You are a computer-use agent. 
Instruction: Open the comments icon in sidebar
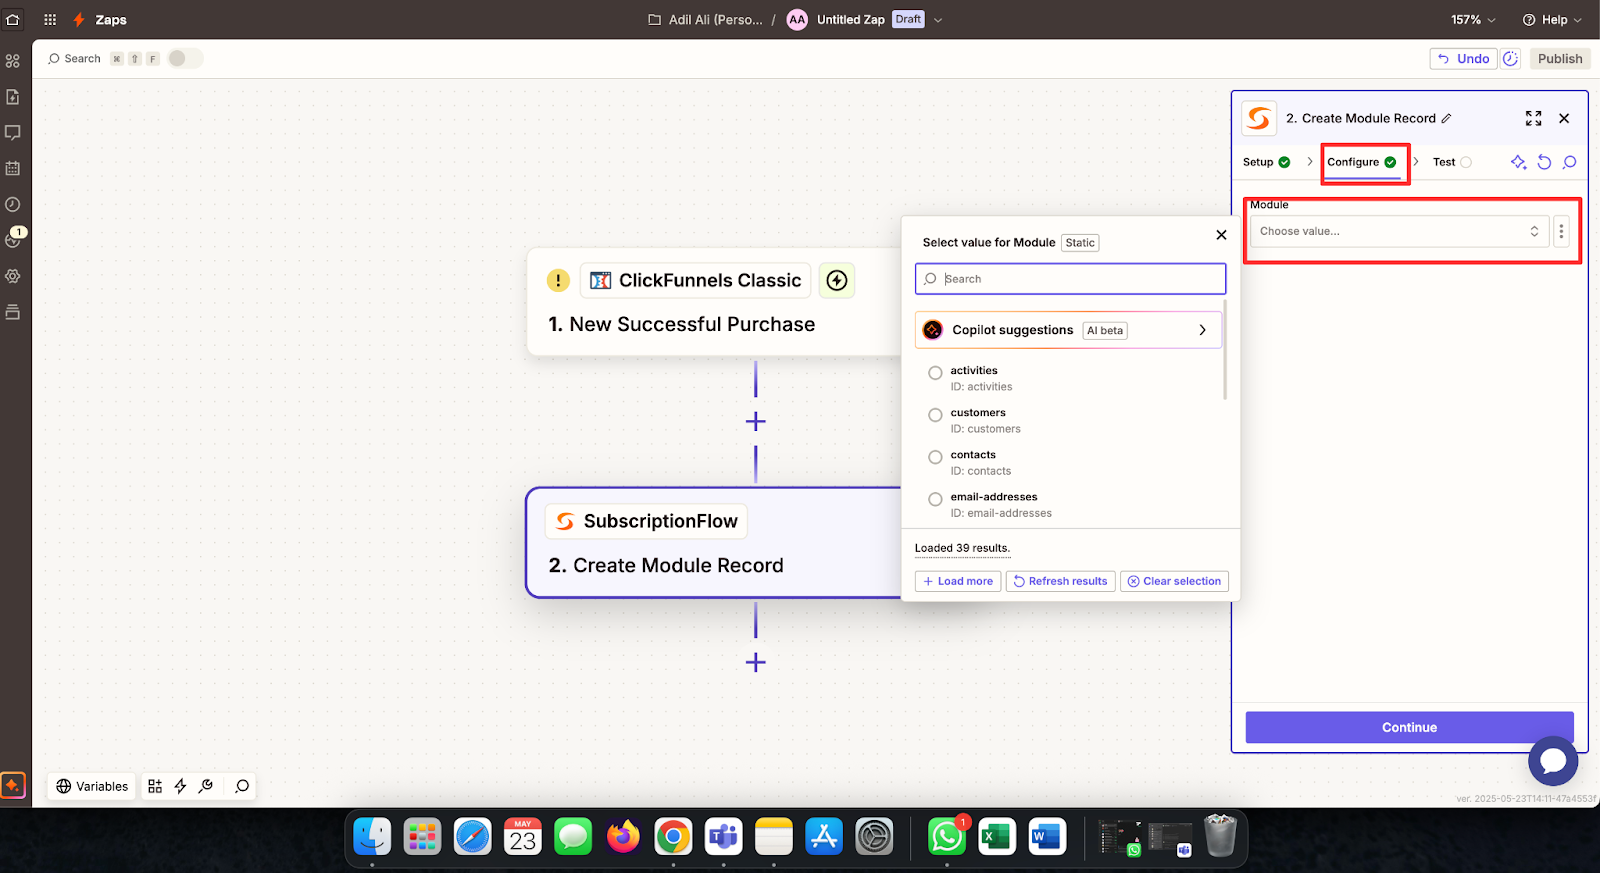[x=13, y=133]
